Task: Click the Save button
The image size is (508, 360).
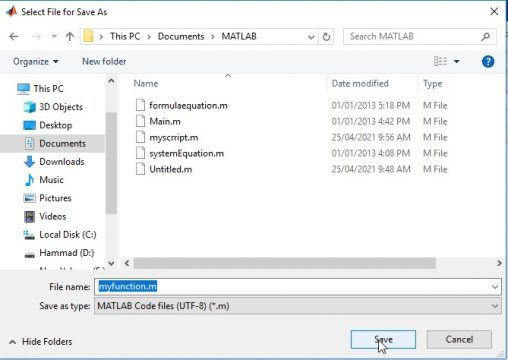Action: pyautogui.click(x=383, y=340)
